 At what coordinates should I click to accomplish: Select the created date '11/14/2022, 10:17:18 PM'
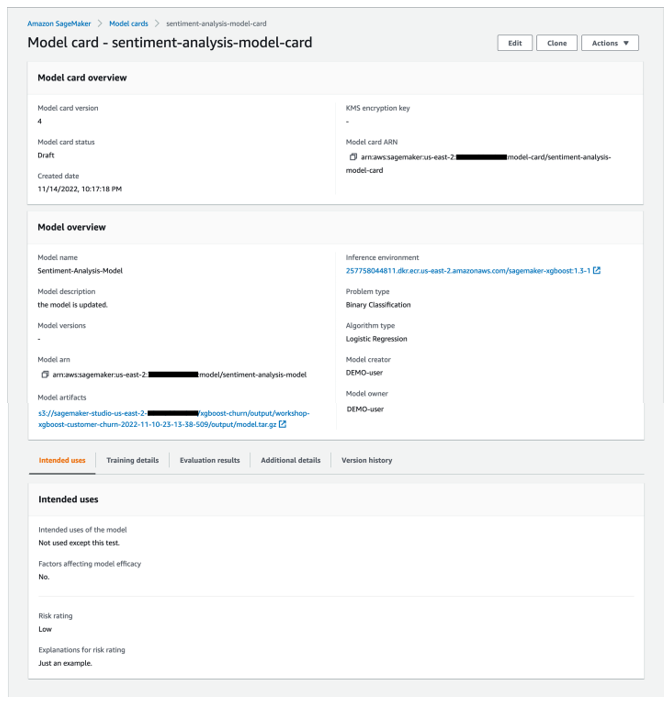click(x=80, y=189)
